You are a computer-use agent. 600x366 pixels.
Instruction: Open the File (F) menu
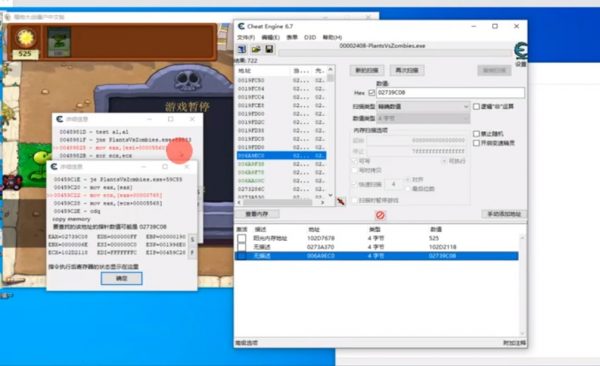coord(246,38)
